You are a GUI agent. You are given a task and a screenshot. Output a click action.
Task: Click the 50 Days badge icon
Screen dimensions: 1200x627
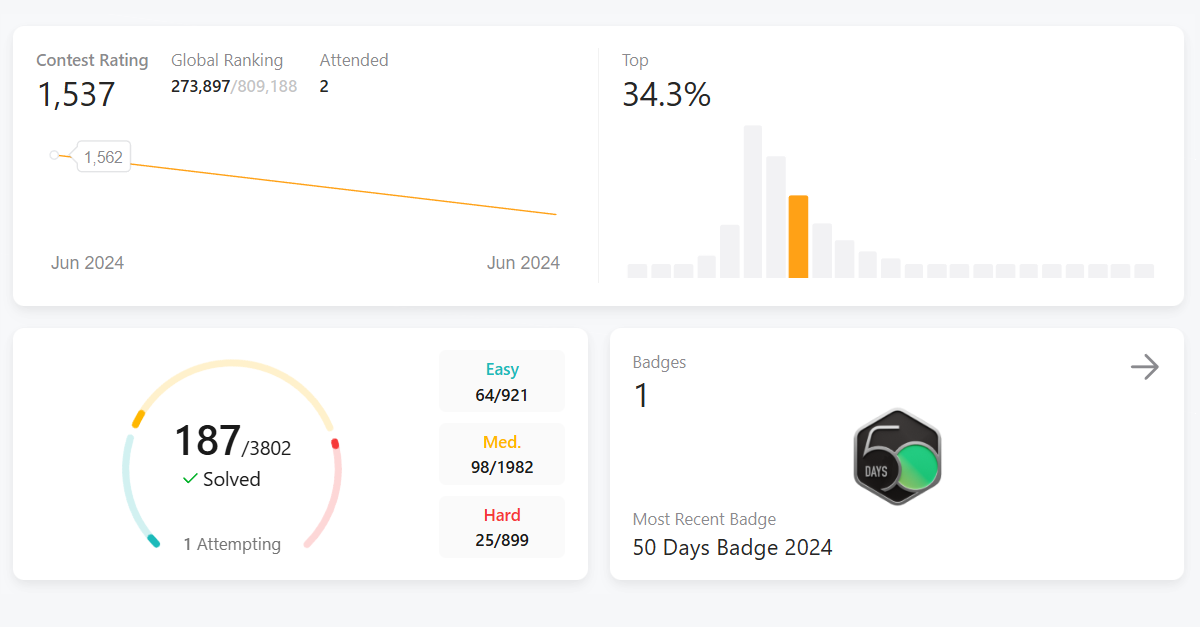(897, 457)
